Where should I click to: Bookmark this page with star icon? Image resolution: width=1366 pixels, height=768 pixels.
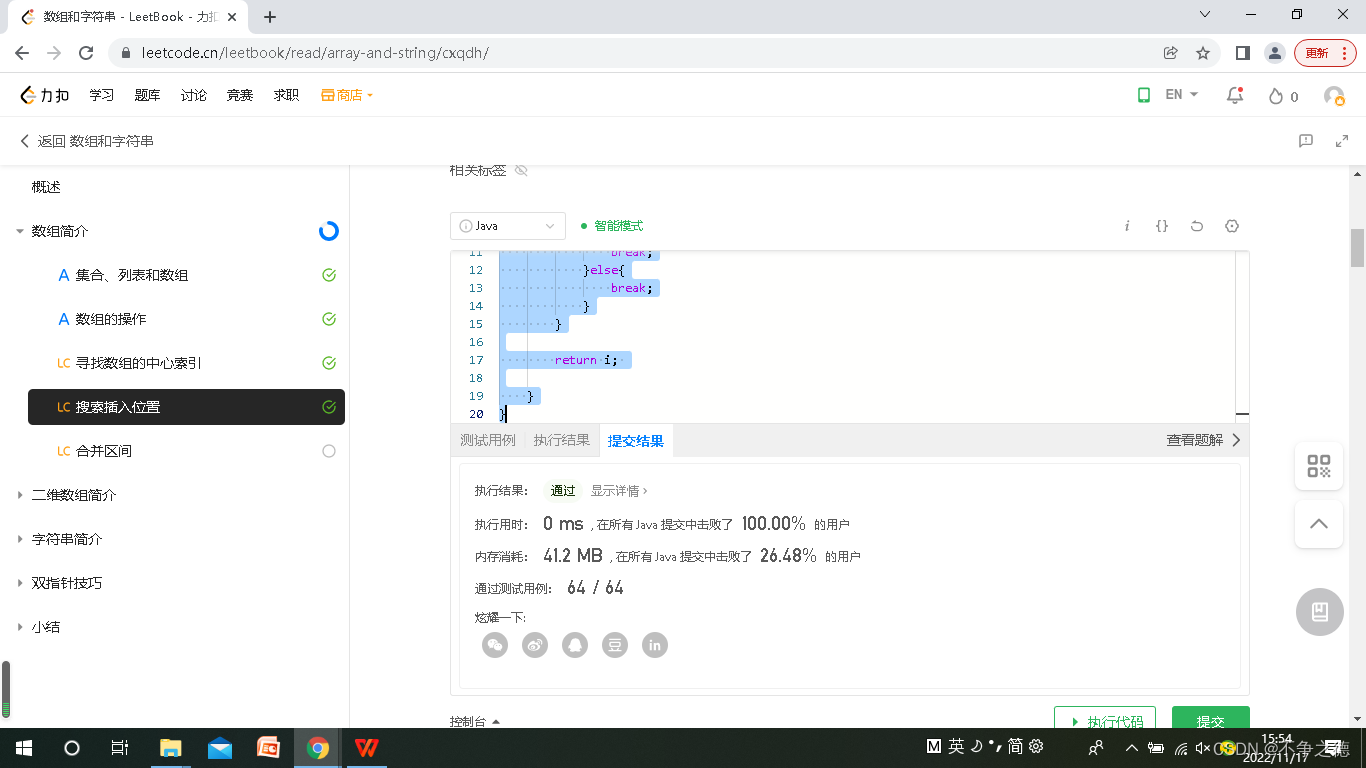(x=1203, y=53)
